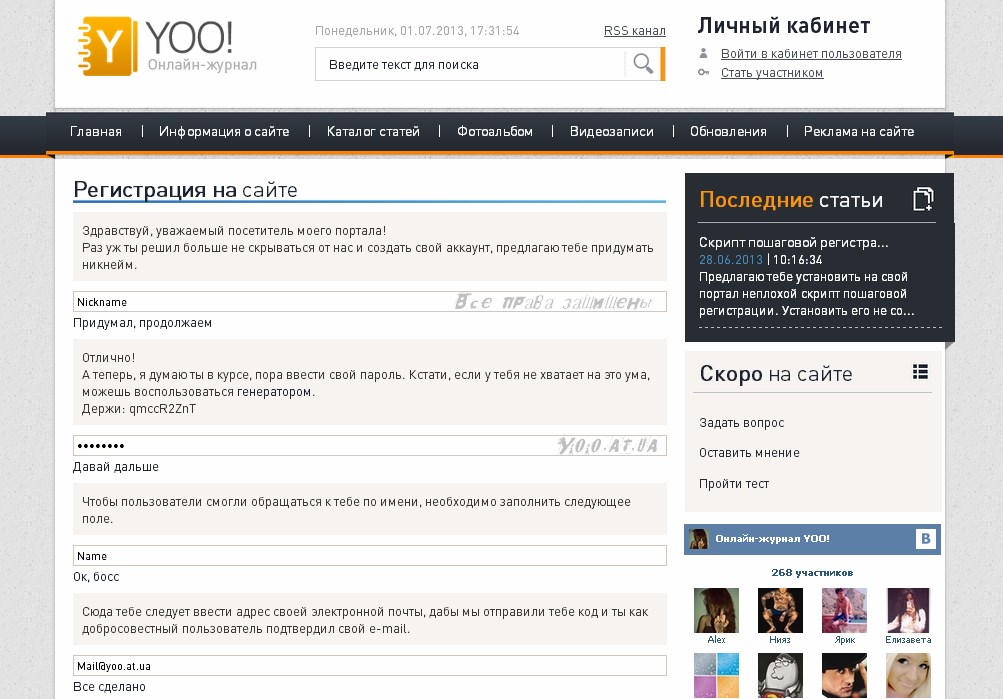This screenshot has width=1003, height=699.
Task: Open the Задать вопрос link
Action: click(x=742, y=423)
